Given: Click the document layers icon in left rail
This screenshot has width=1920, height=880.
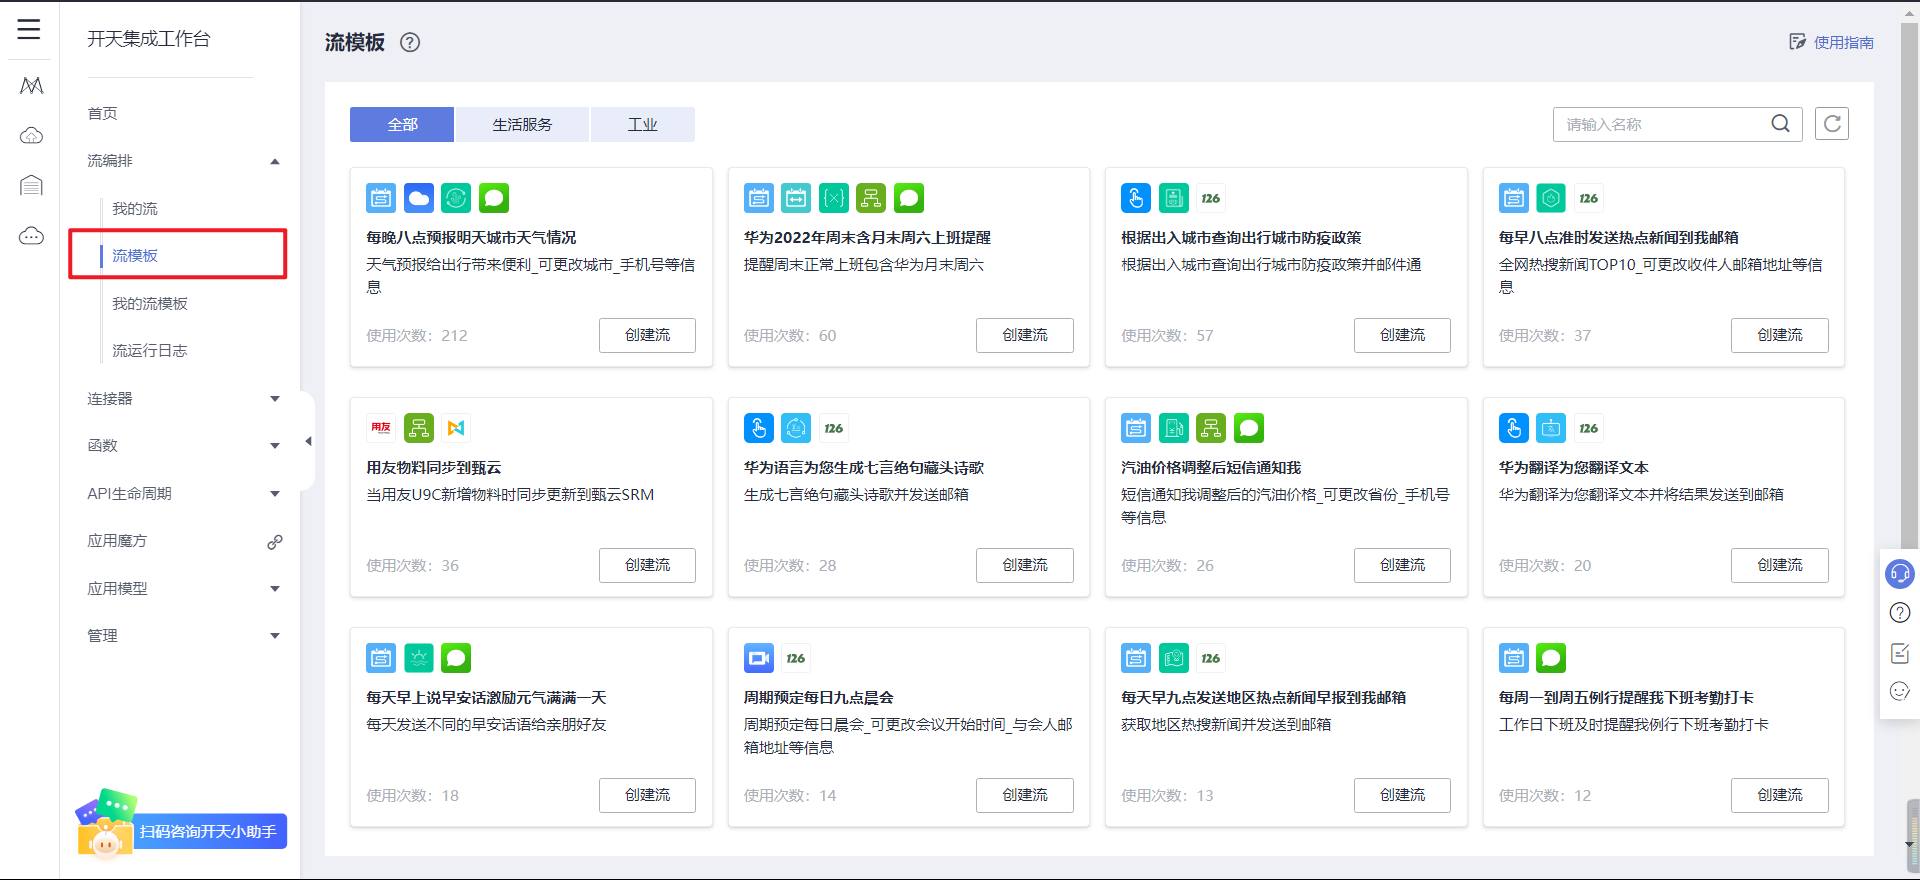Looking at the screenshot, I should pyautogui.click(x=31, y=185).
